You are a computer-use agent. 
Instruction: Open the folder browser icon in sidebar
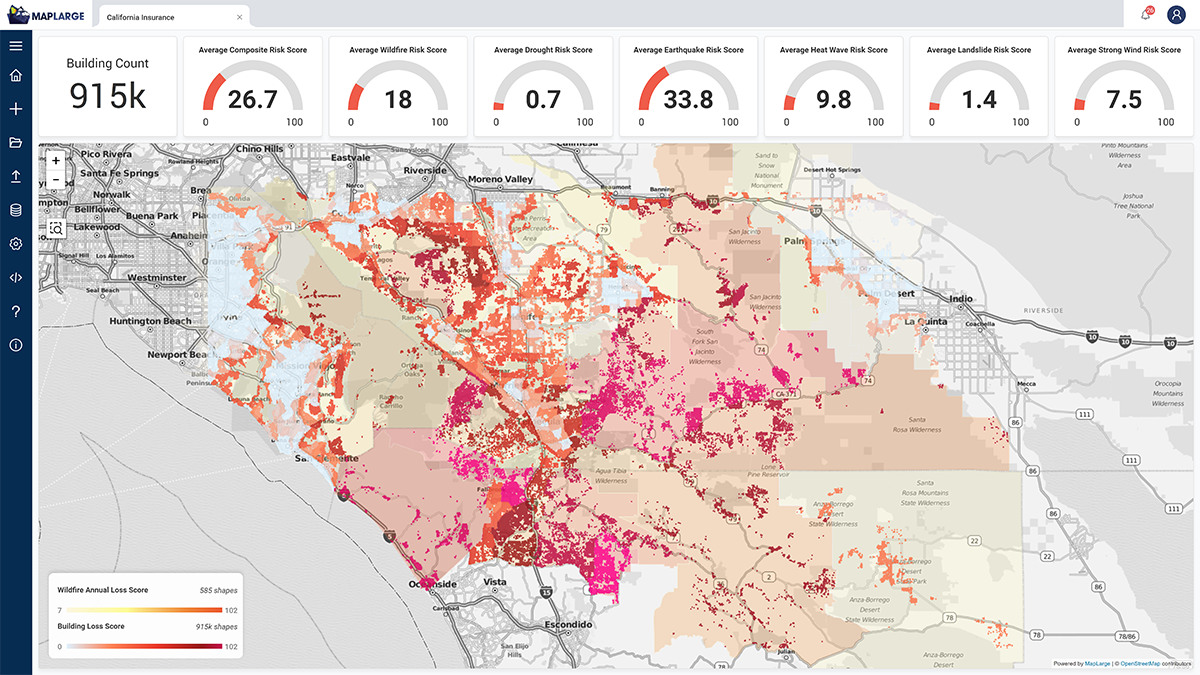[x=15, y=142]
